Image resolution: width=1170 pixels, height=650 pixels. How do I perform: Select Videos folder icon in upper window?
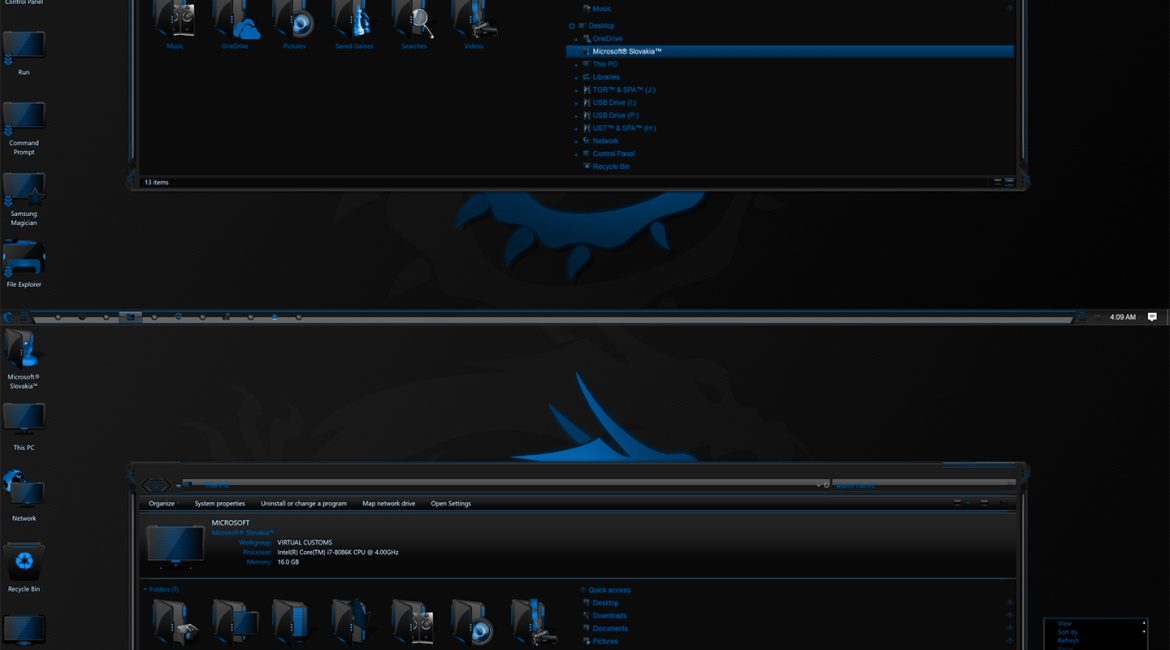coord(475,25)
